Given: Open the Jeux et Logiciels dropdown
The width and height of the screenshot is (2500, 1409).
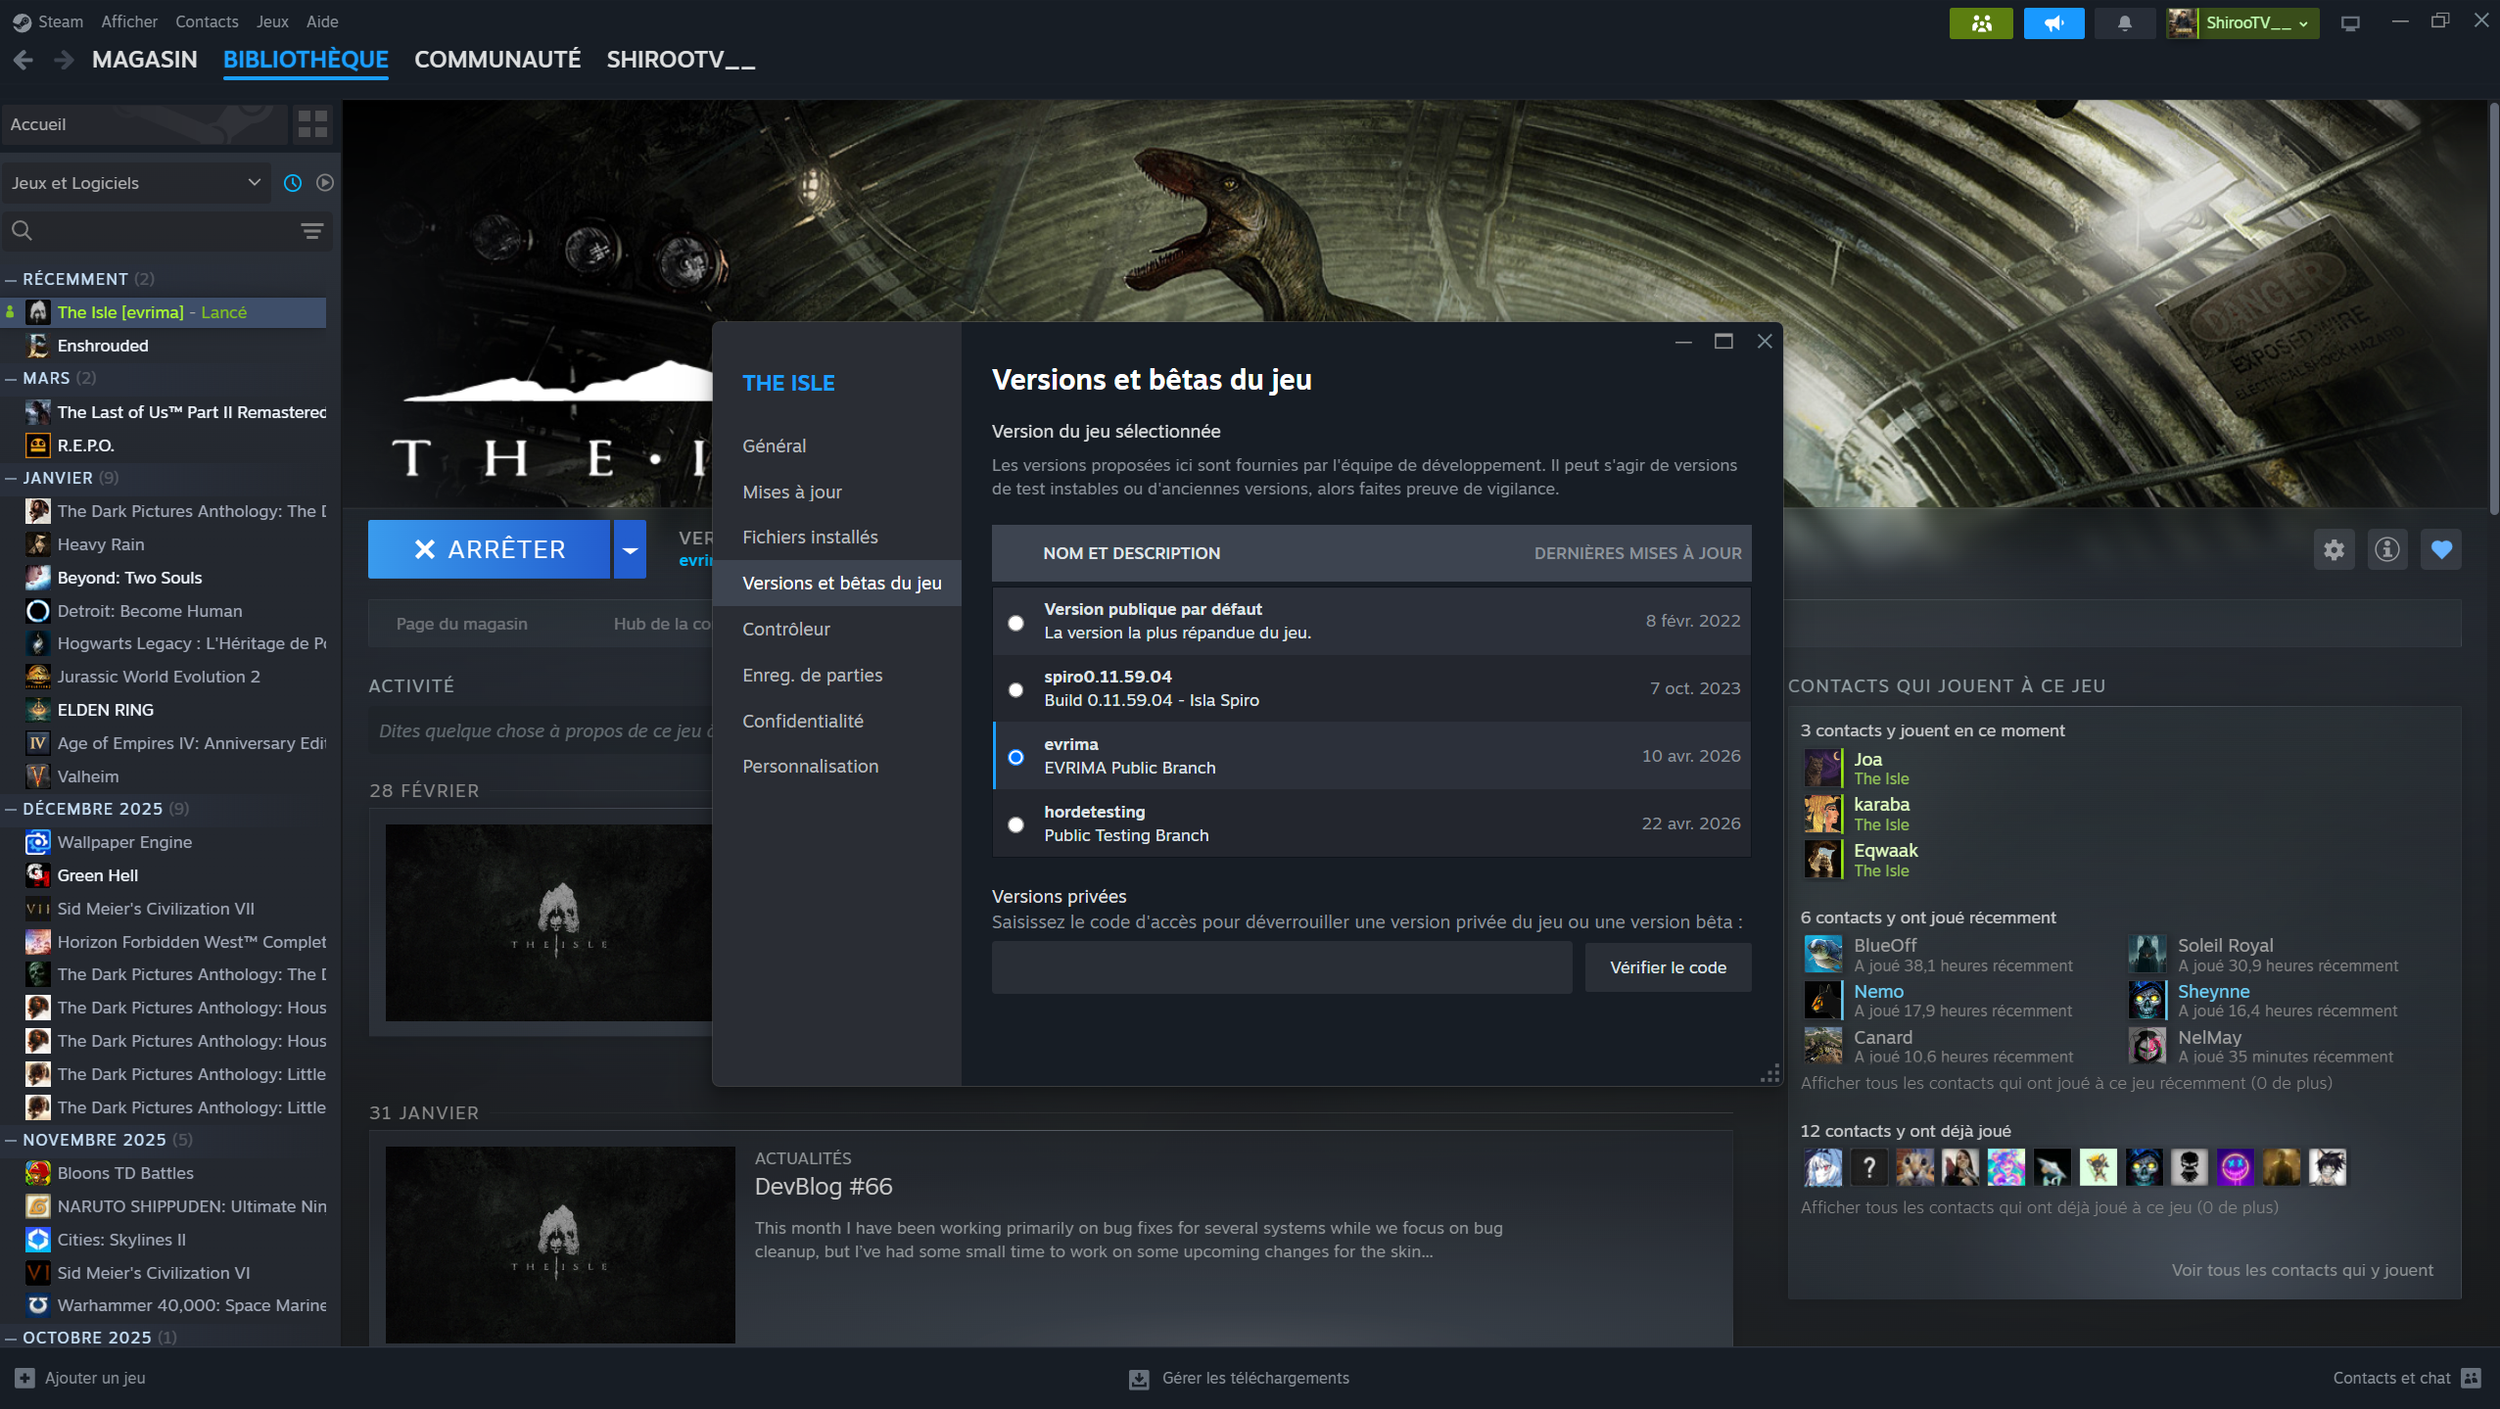Looking at the screenshot, I should pyautogui.click(x=135, y=183).
